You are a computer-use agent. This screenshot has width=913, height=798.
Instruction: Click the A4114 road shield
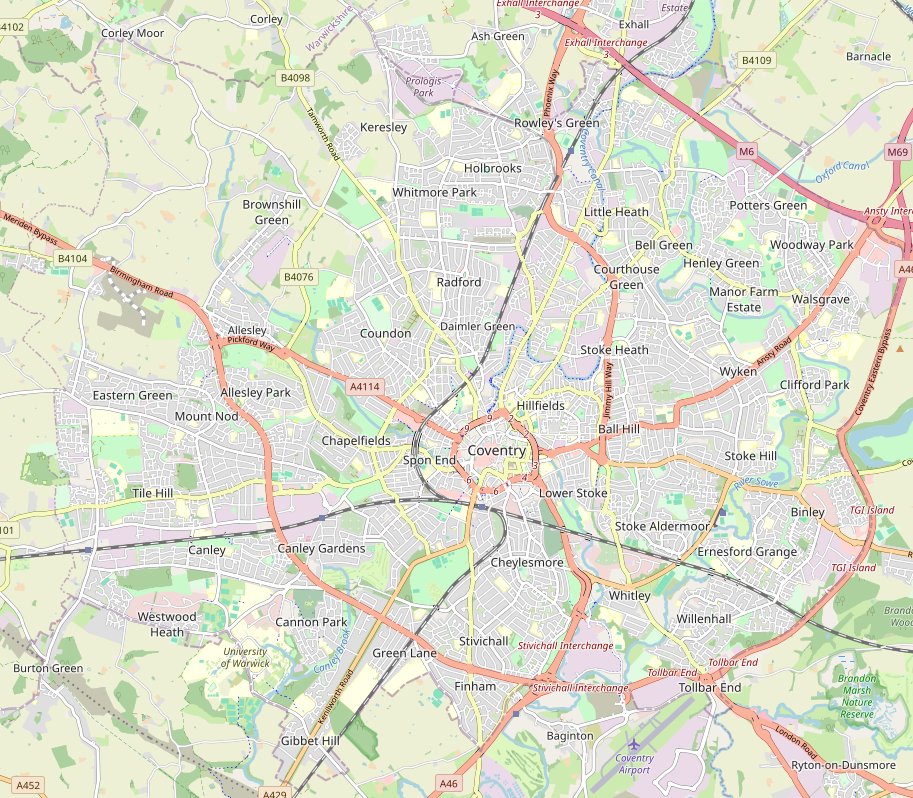tap(365, 386)
